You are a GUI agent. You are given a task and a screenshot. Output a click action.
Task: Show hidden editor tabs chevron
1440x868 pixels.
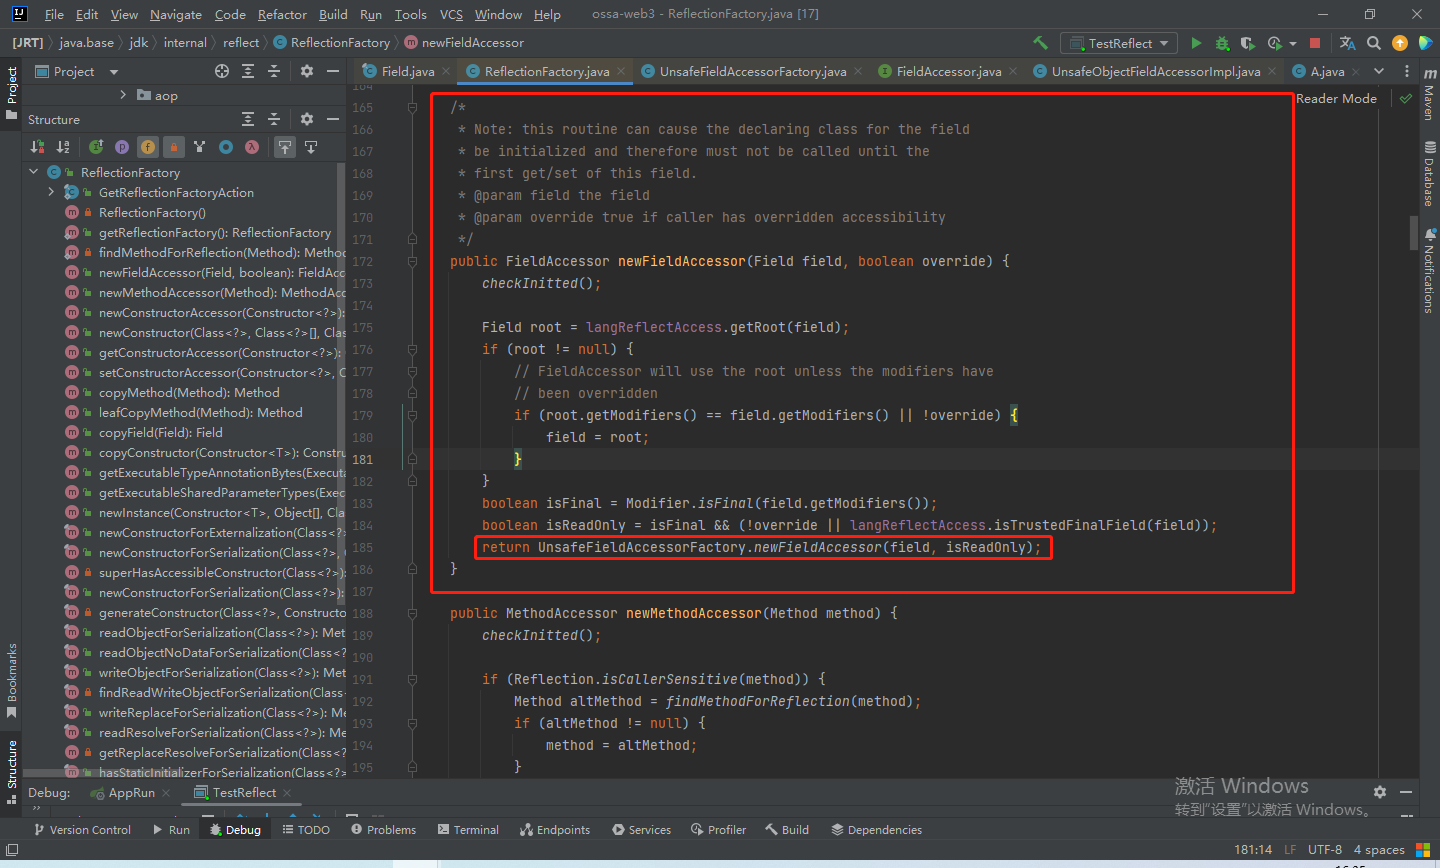tap(1379, 71)
